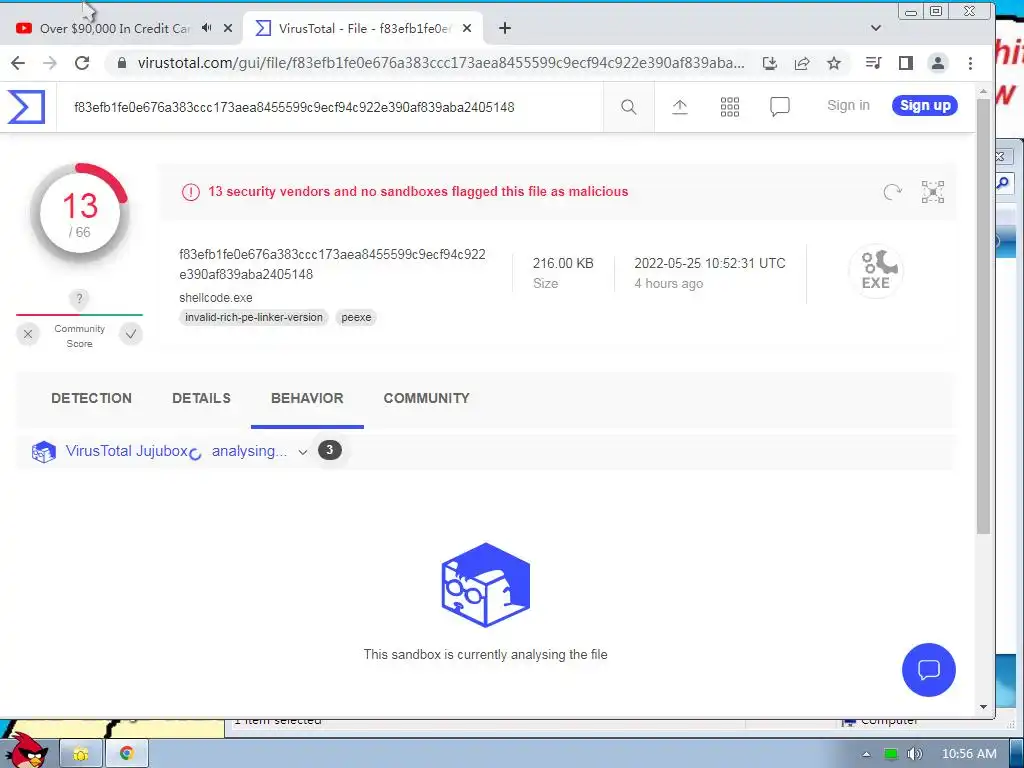Click the file hash text in summary
Screen dimensions: 1024x768
(x=332, y=264)
